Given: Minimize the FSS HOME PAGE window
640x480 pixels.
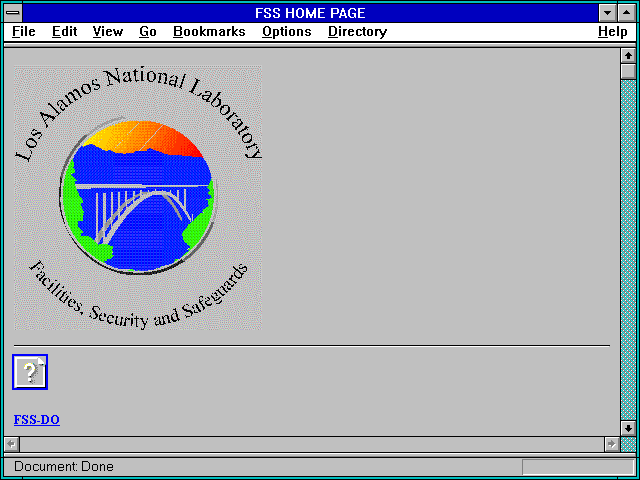Looking at the screenshot, I should click(607, 13).
